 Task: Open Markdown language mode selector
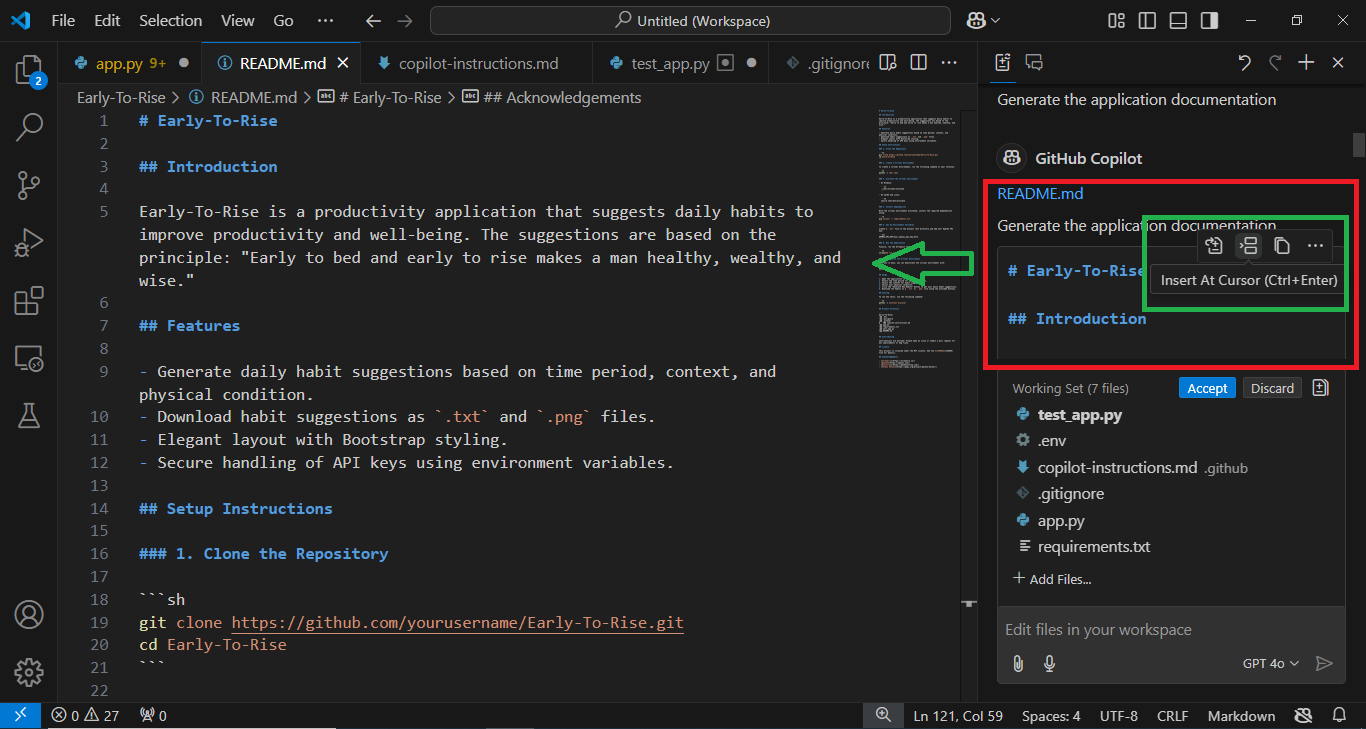coord(1241,716)
